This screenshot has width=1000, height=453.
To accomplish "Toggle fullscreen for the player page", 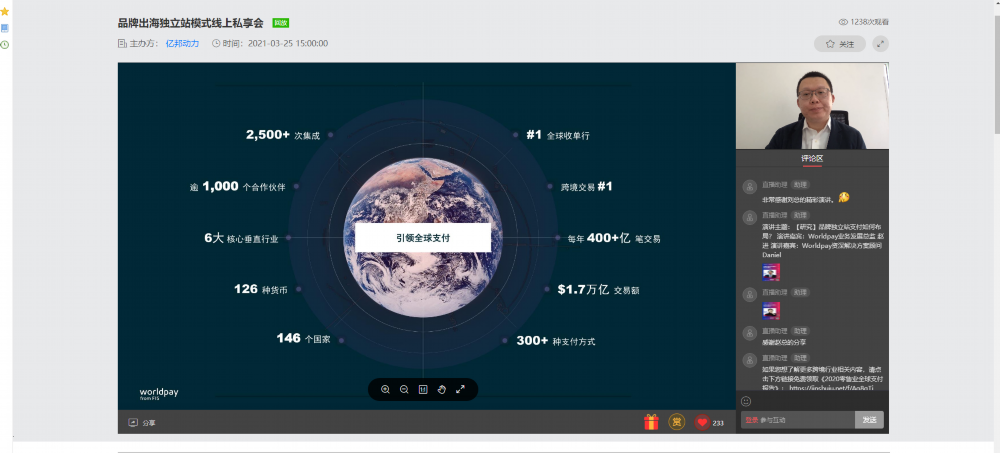I will [880, 44].
